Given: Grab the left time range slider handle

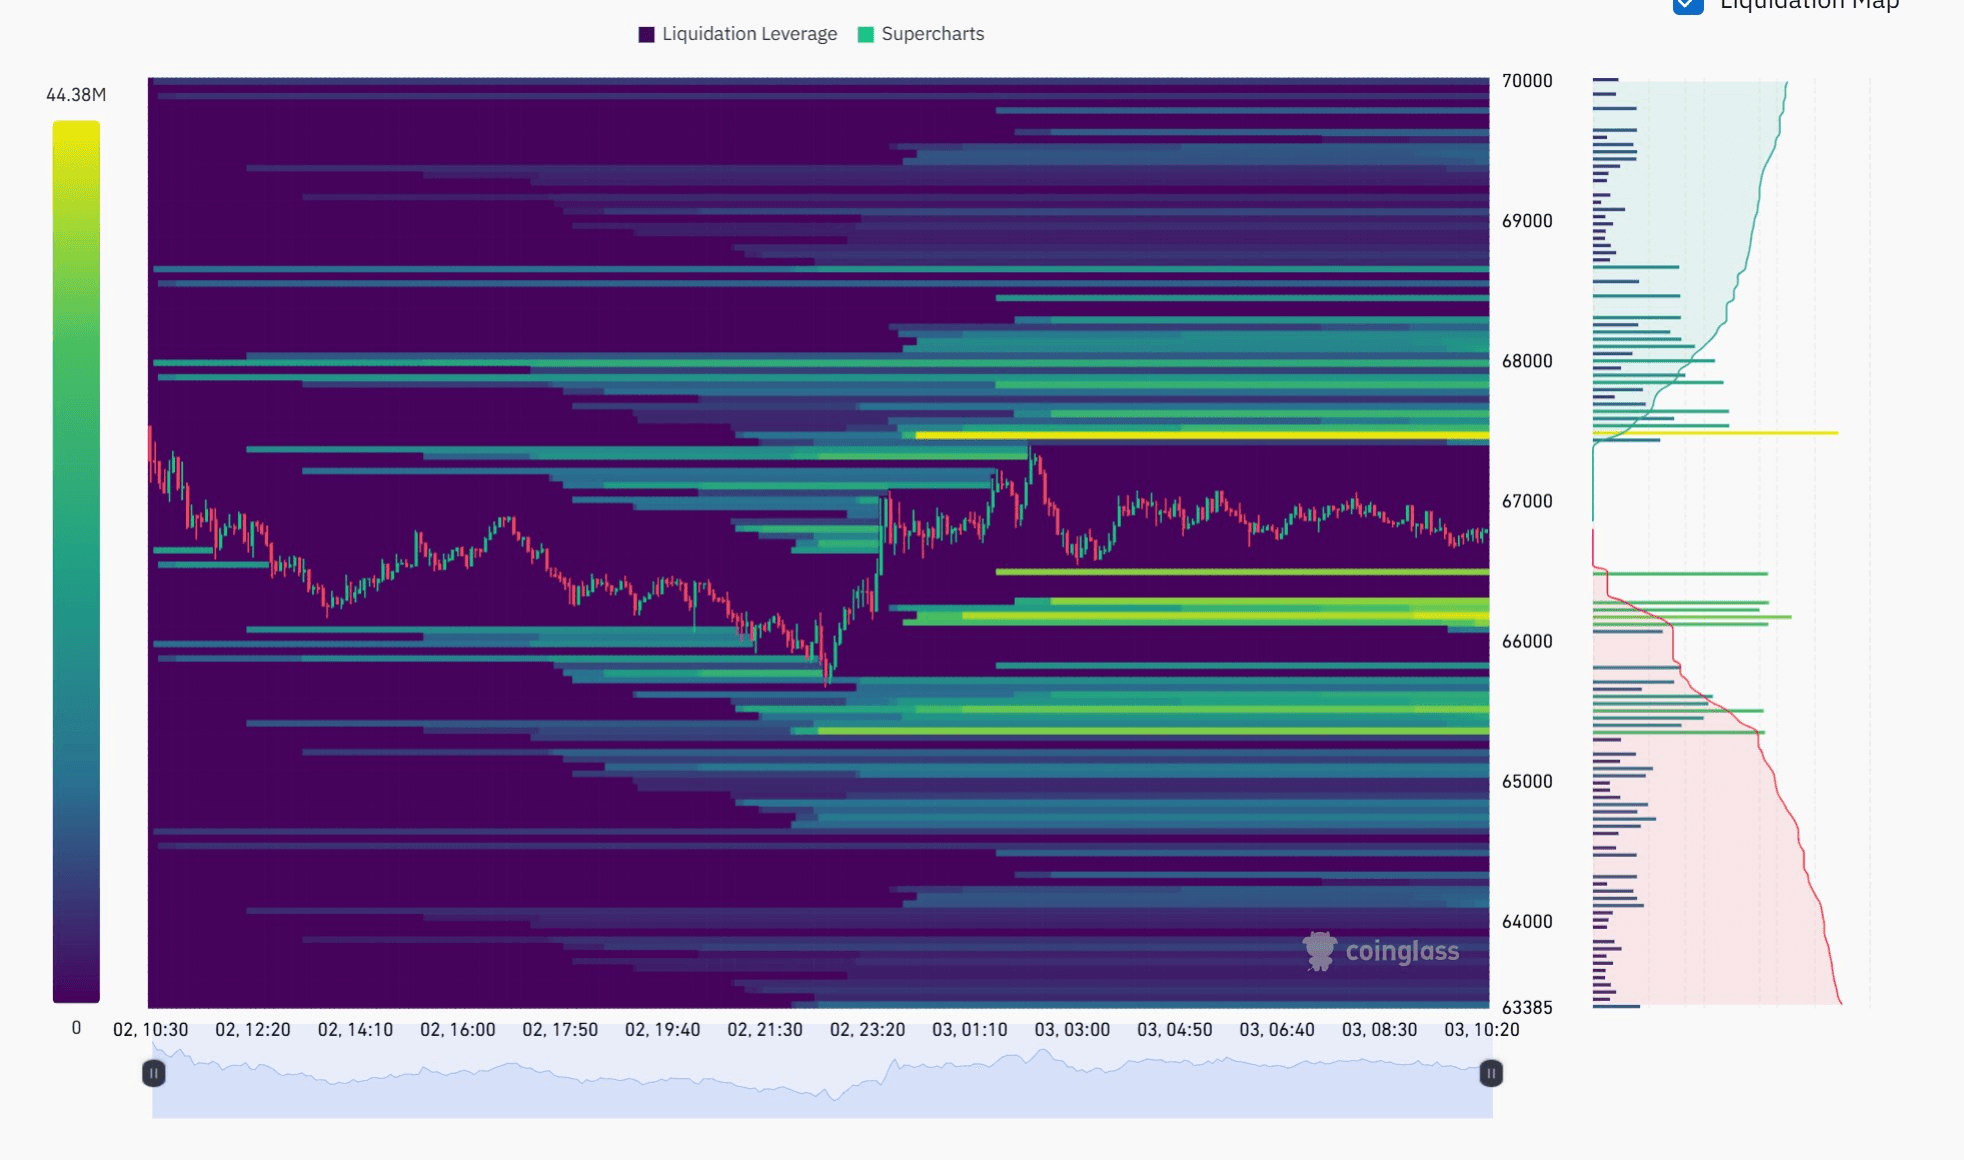Looking at the screenshot, I should [153, 1073].
